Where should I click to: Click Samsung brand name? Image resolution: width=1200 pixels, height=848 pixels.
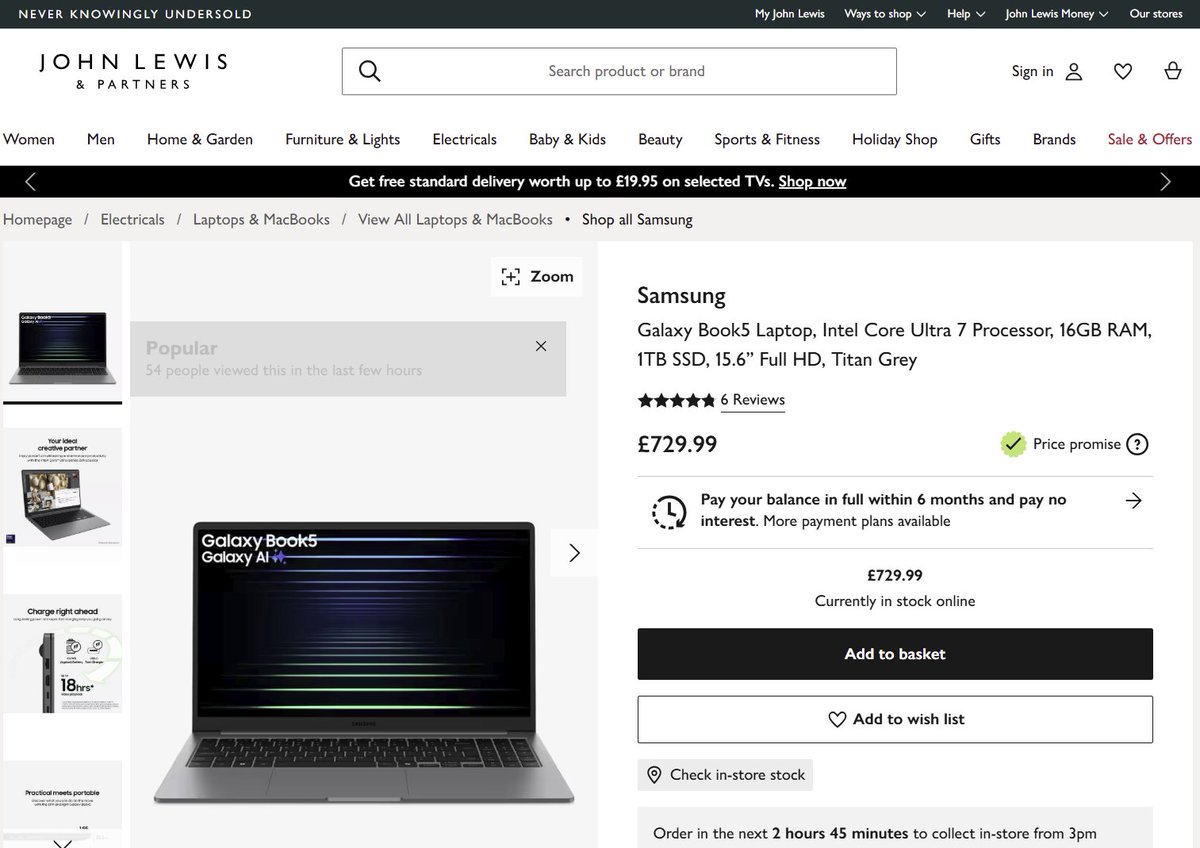(681, 296)
